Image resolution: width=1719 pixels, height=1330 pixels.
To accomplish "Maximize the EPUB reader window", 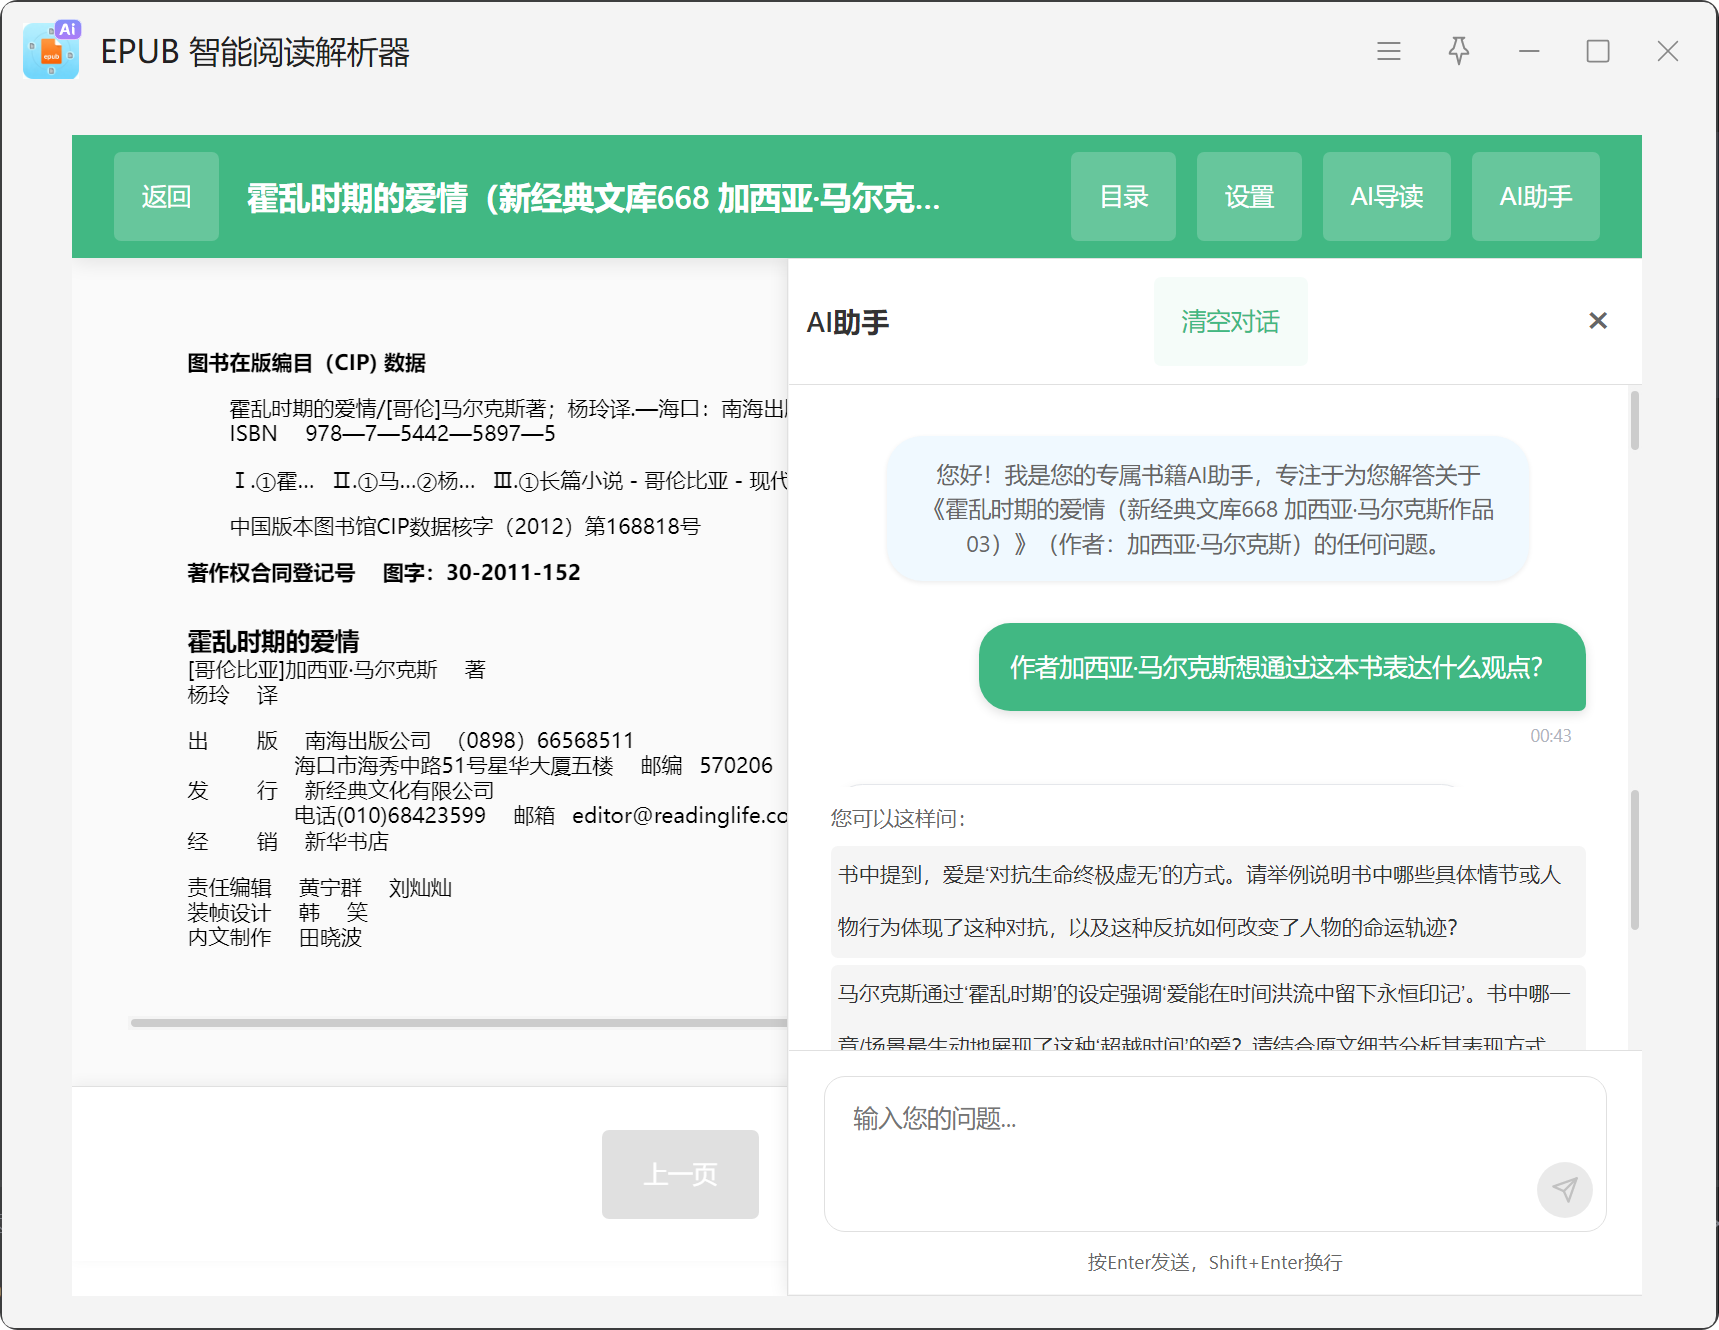I will pos(1598,51).
